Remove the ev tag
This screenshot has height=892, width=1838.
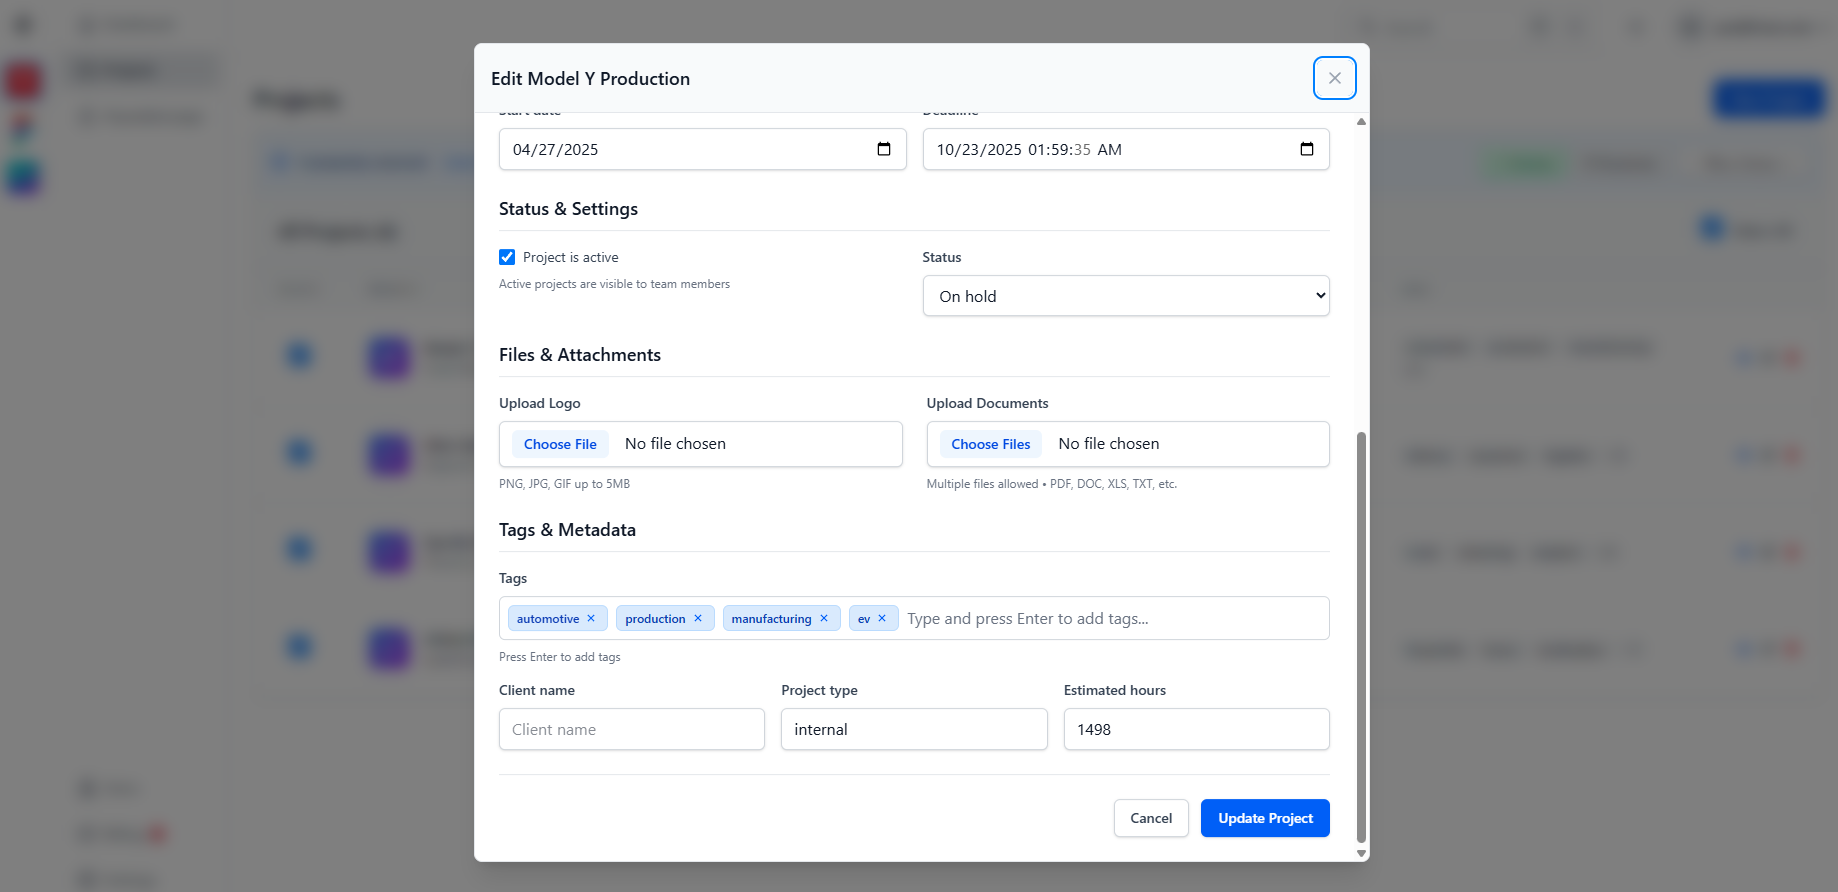[882, 618]
